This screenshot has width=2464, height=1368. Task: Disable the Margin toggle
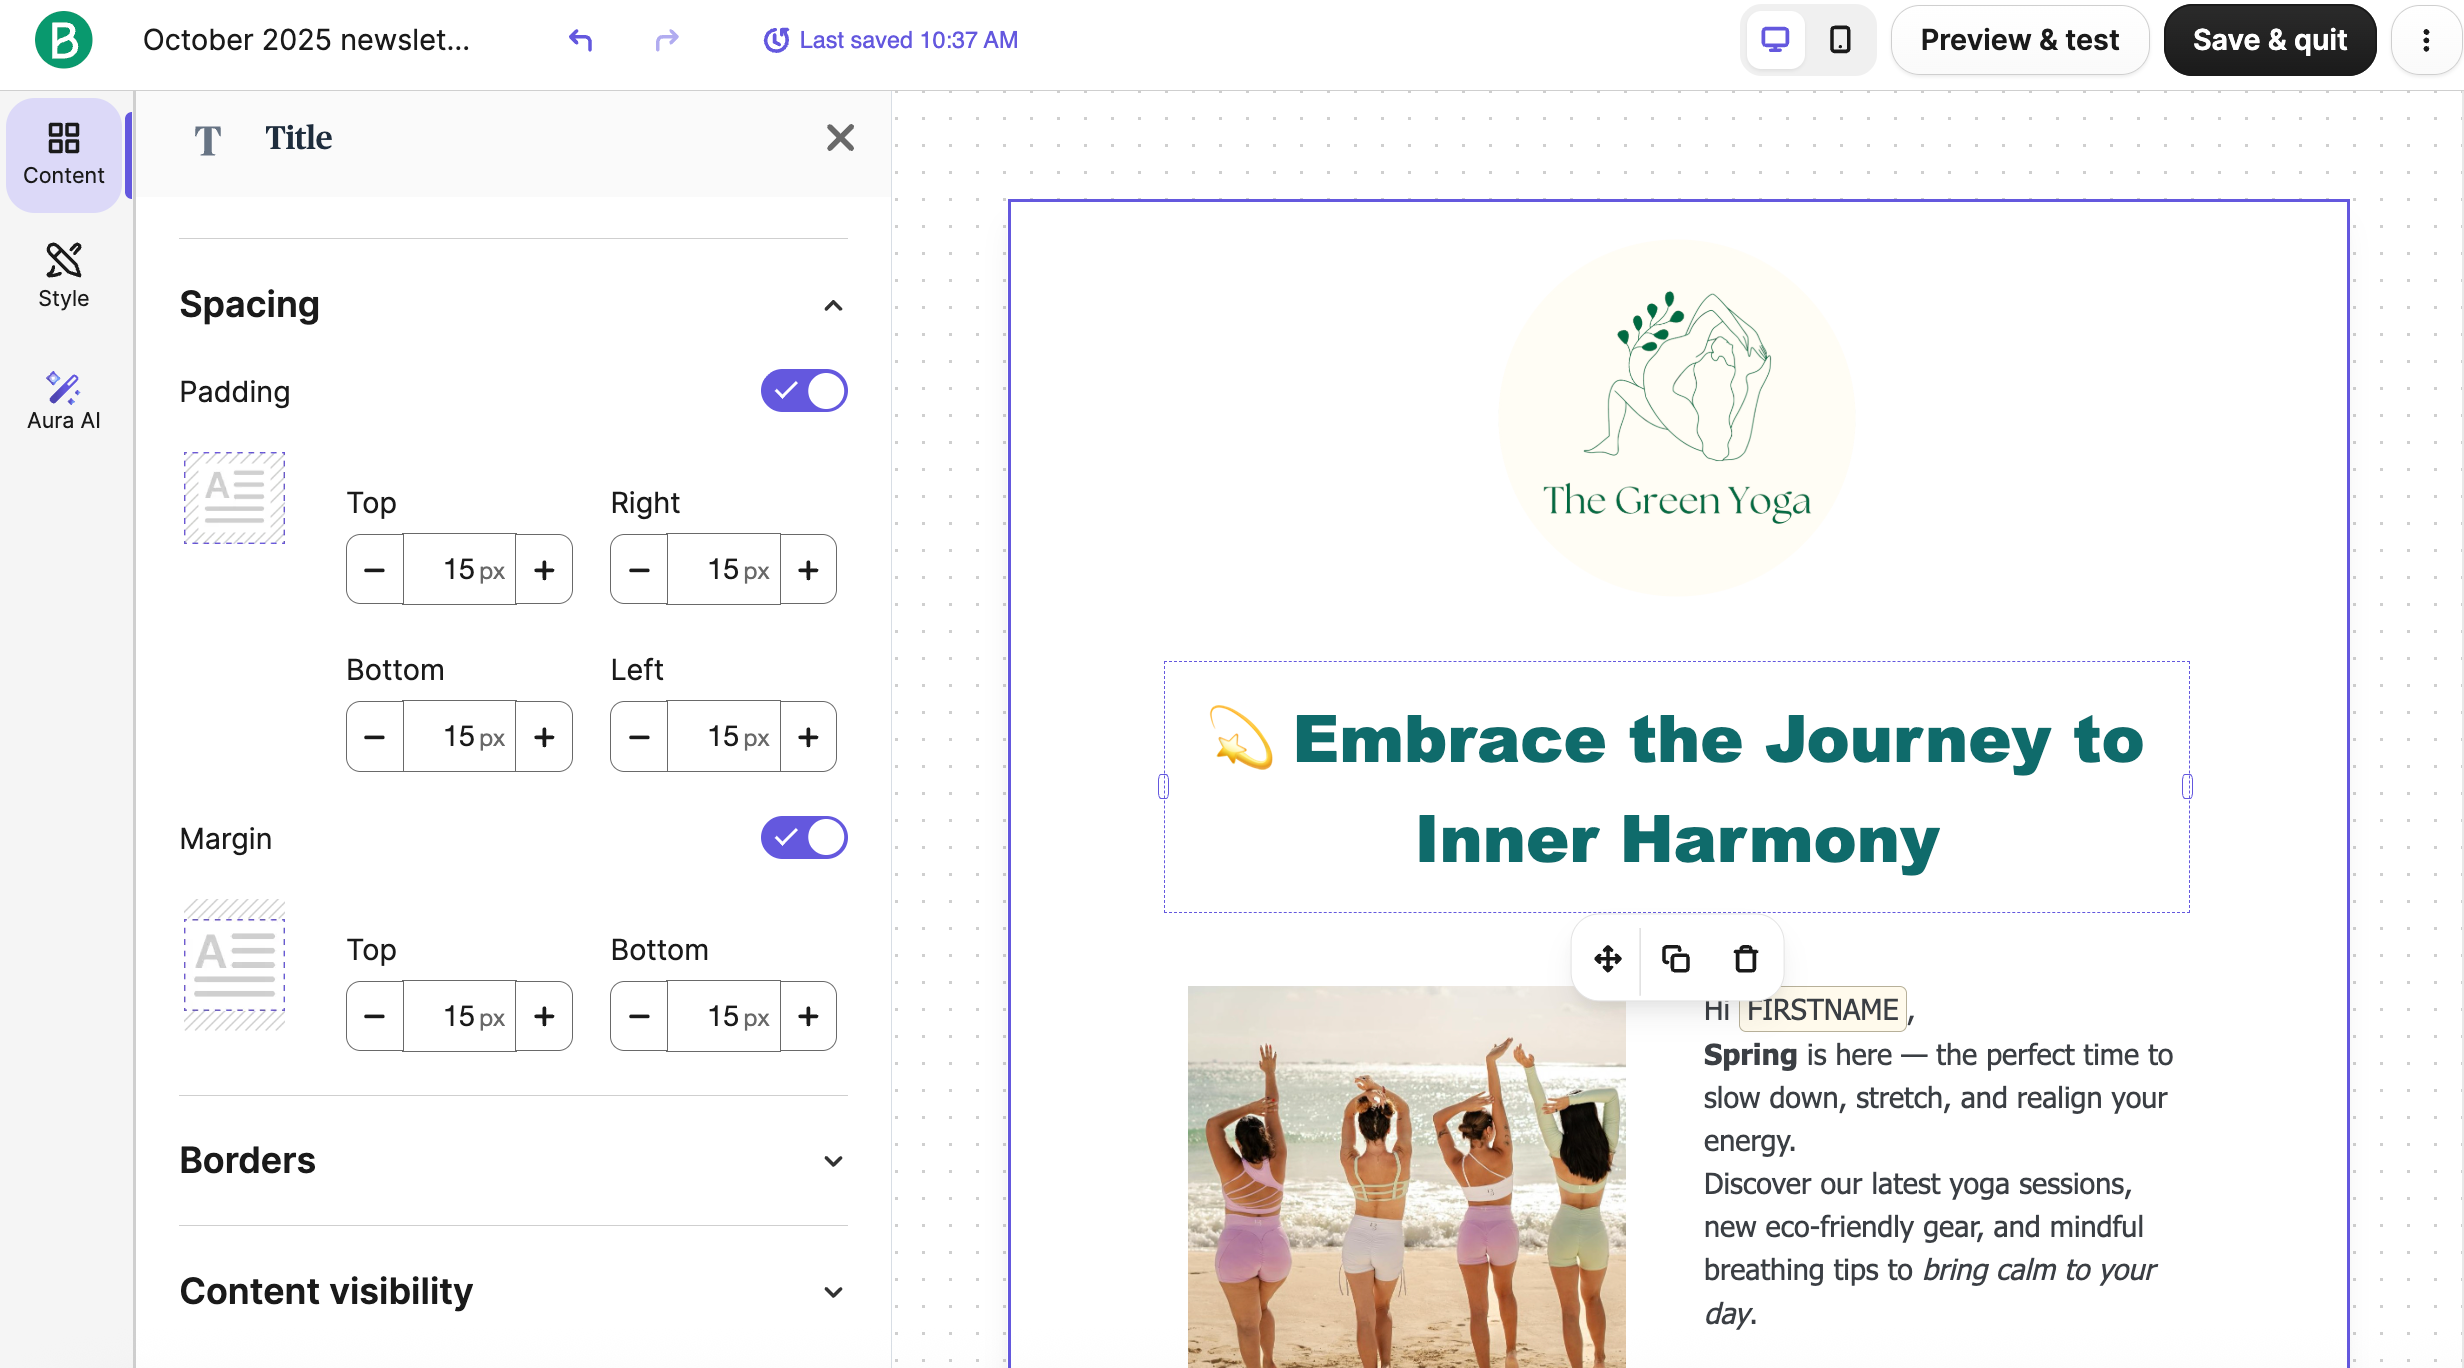803,838
